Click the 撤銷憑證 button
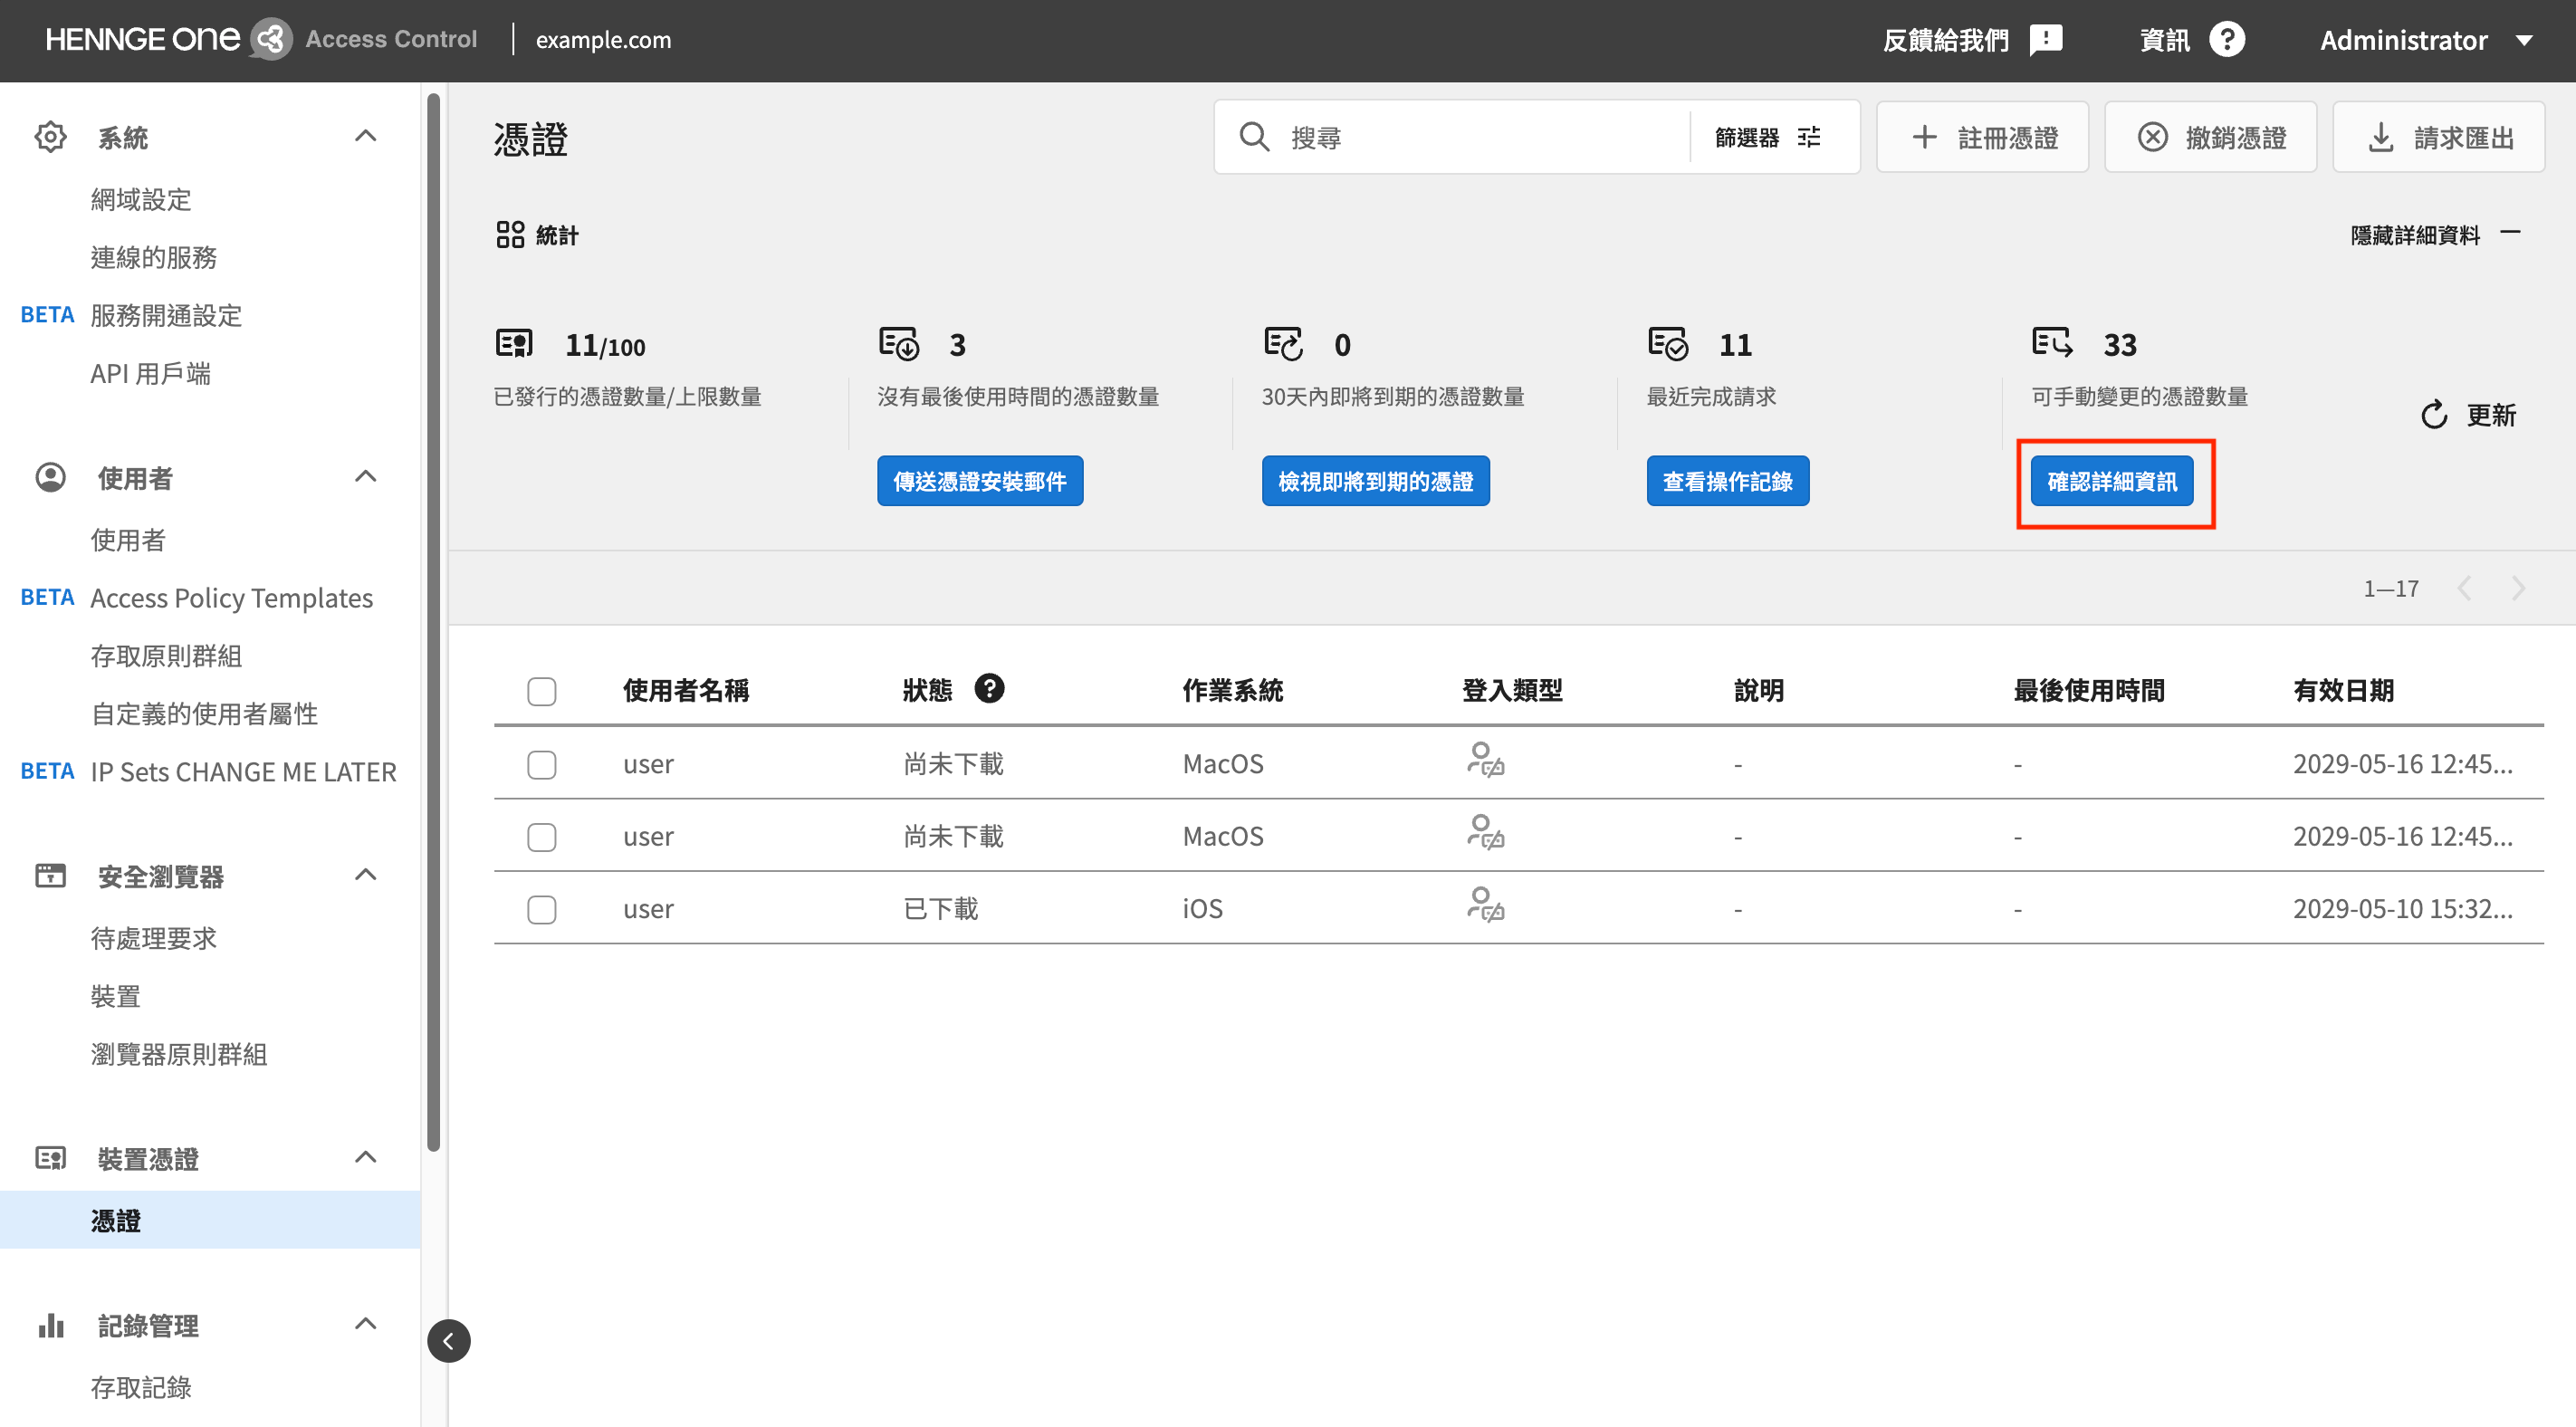This screenshot has height=1427, width=2576. coord(2210,137)
